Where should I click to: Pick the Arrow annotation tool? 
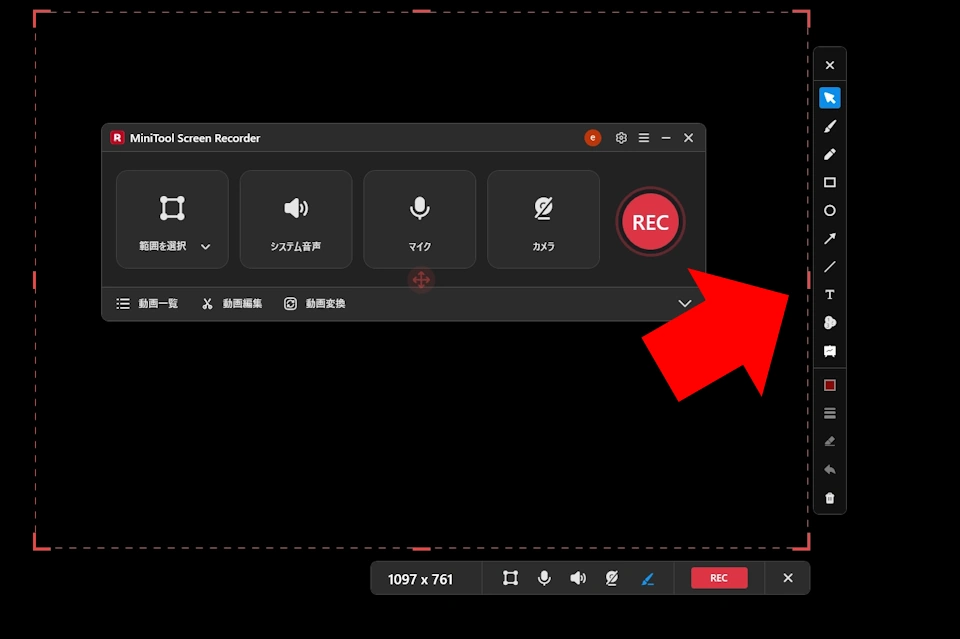pos(829,238)
